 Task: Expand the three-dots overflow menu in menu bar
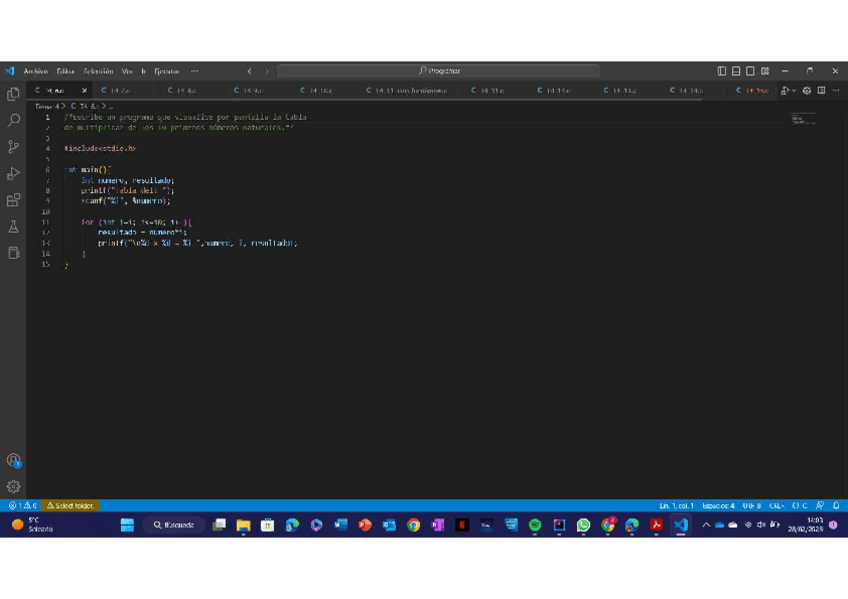(x=194, y=71)
